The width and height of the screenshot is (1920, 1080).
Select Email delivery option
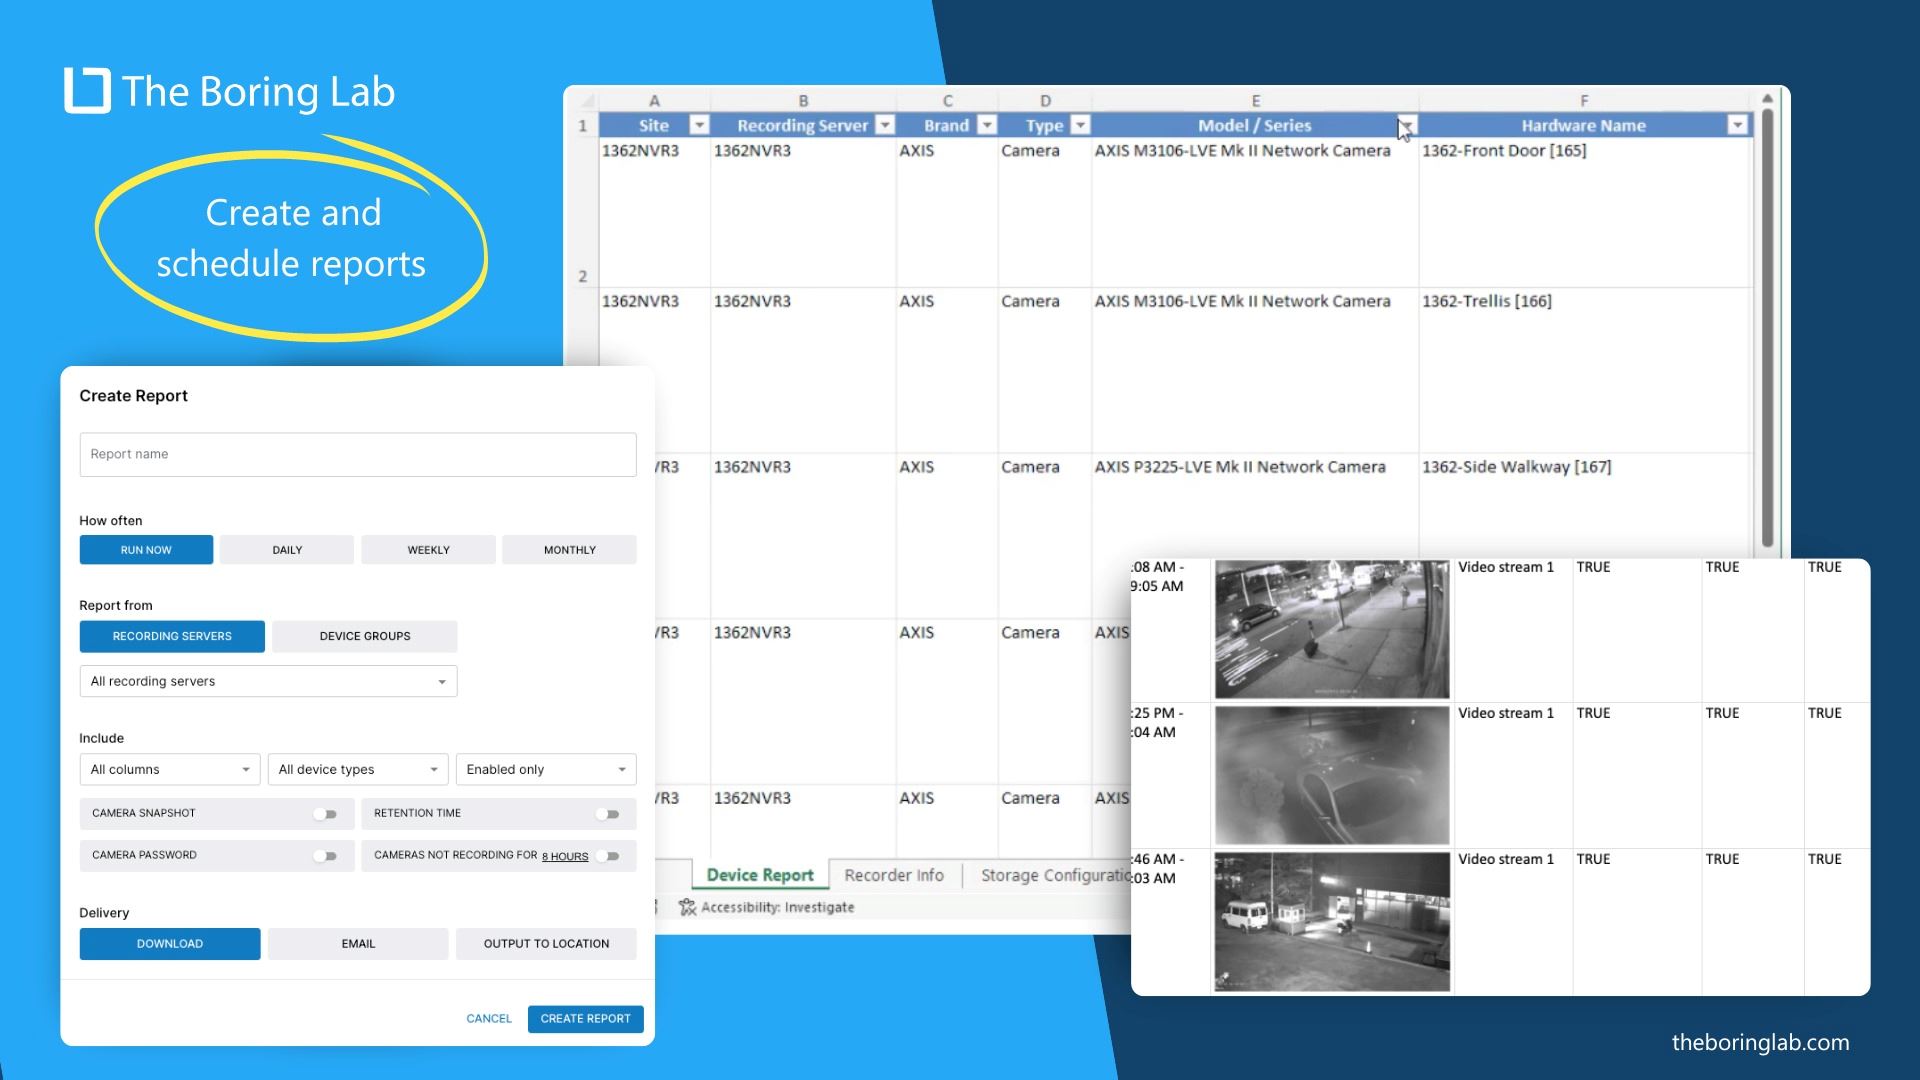point(358,944)
